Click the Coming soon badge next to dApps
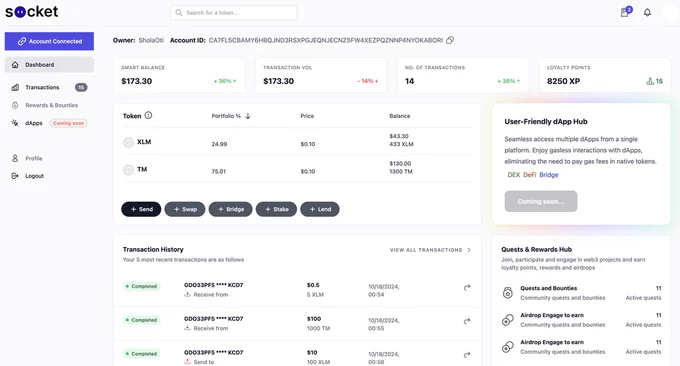 coord(69,123)
